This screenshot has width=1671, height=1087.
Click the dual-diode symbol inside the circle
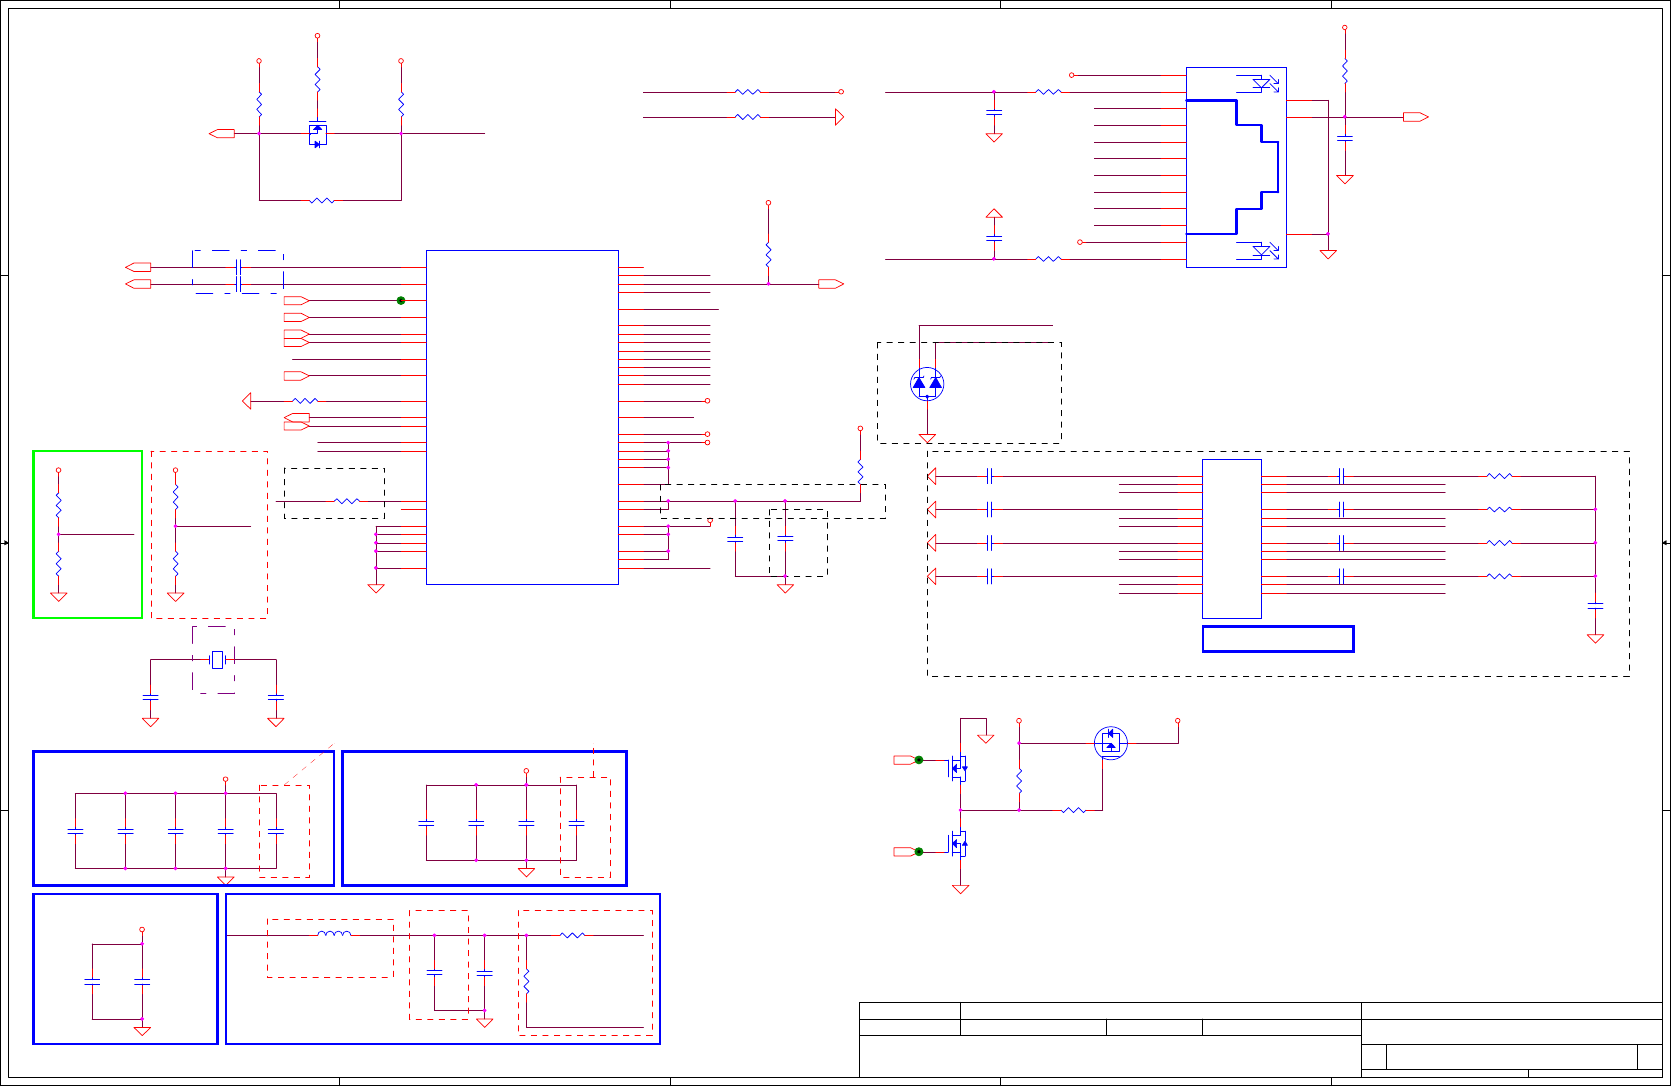click(x=927, y=383)
